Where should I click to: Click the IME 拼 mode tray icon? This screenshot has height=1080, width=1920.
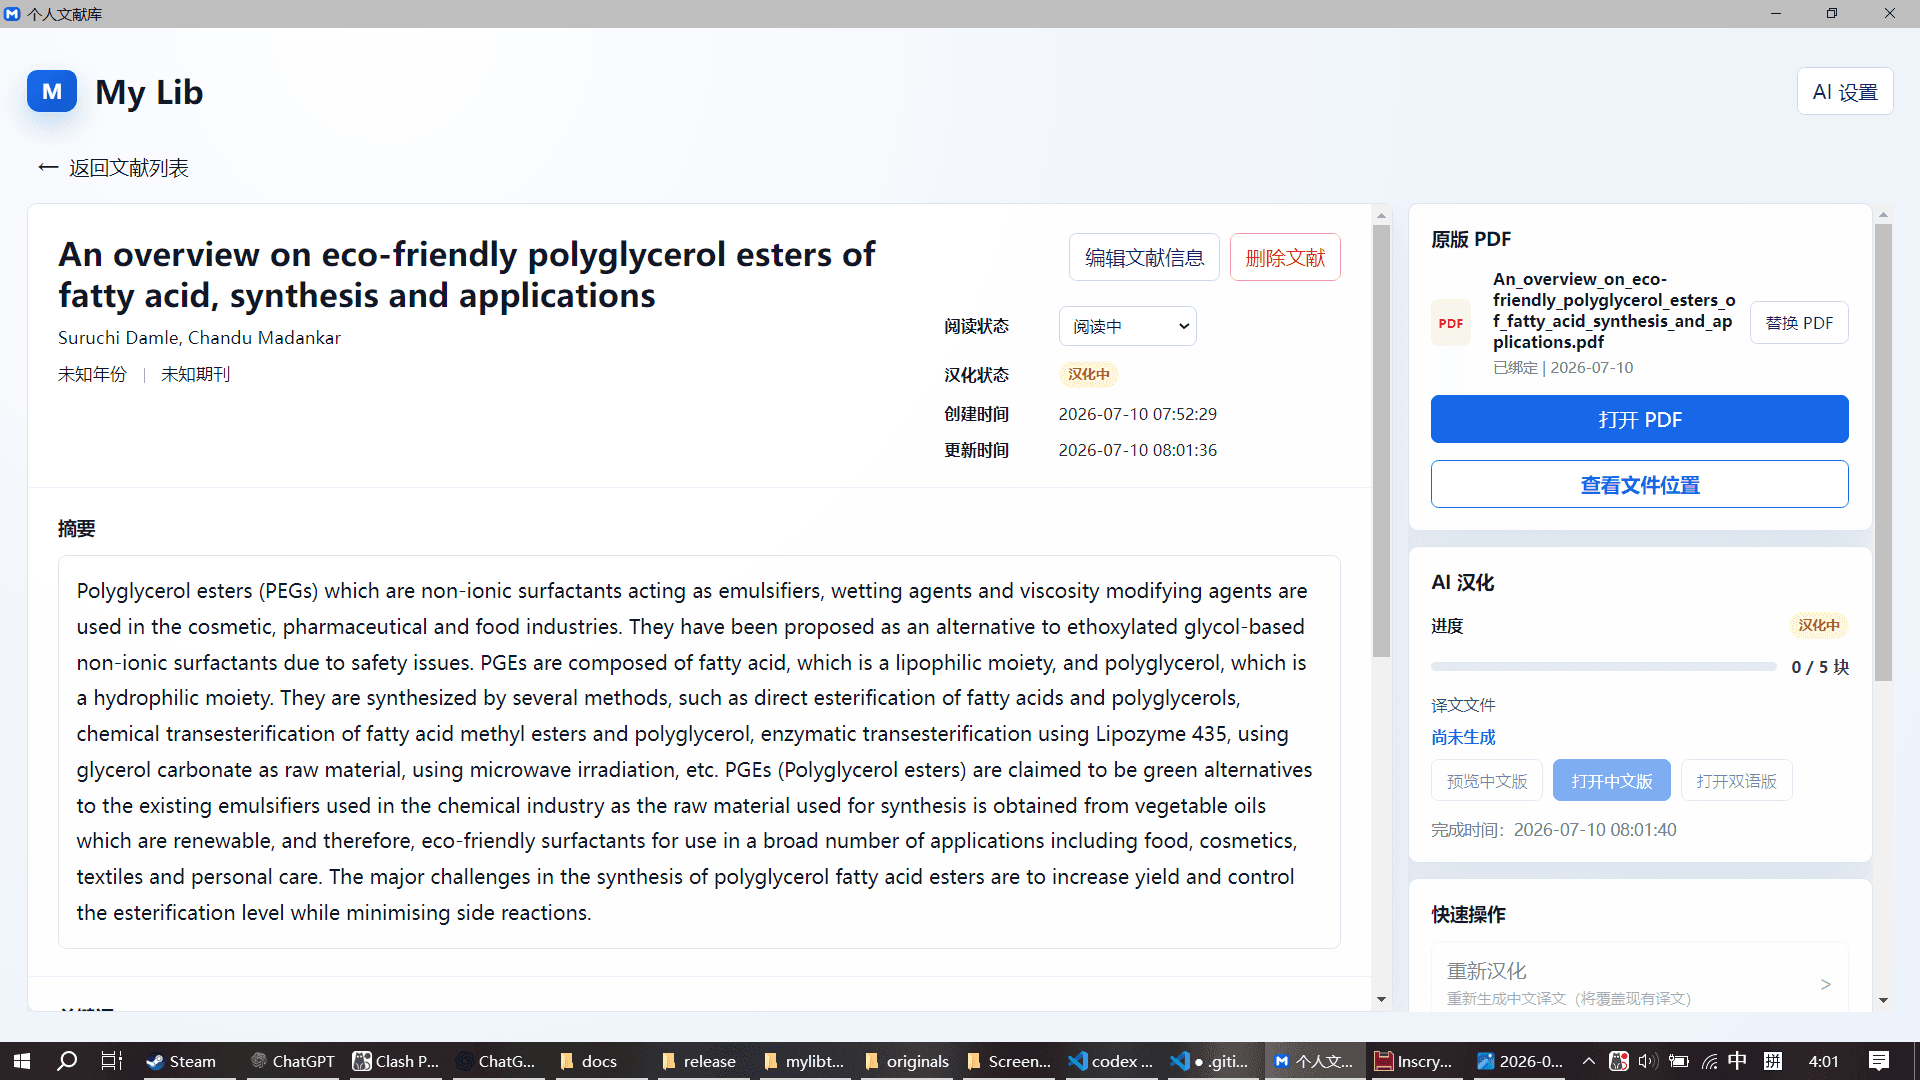click(x=1773, y=1061)
